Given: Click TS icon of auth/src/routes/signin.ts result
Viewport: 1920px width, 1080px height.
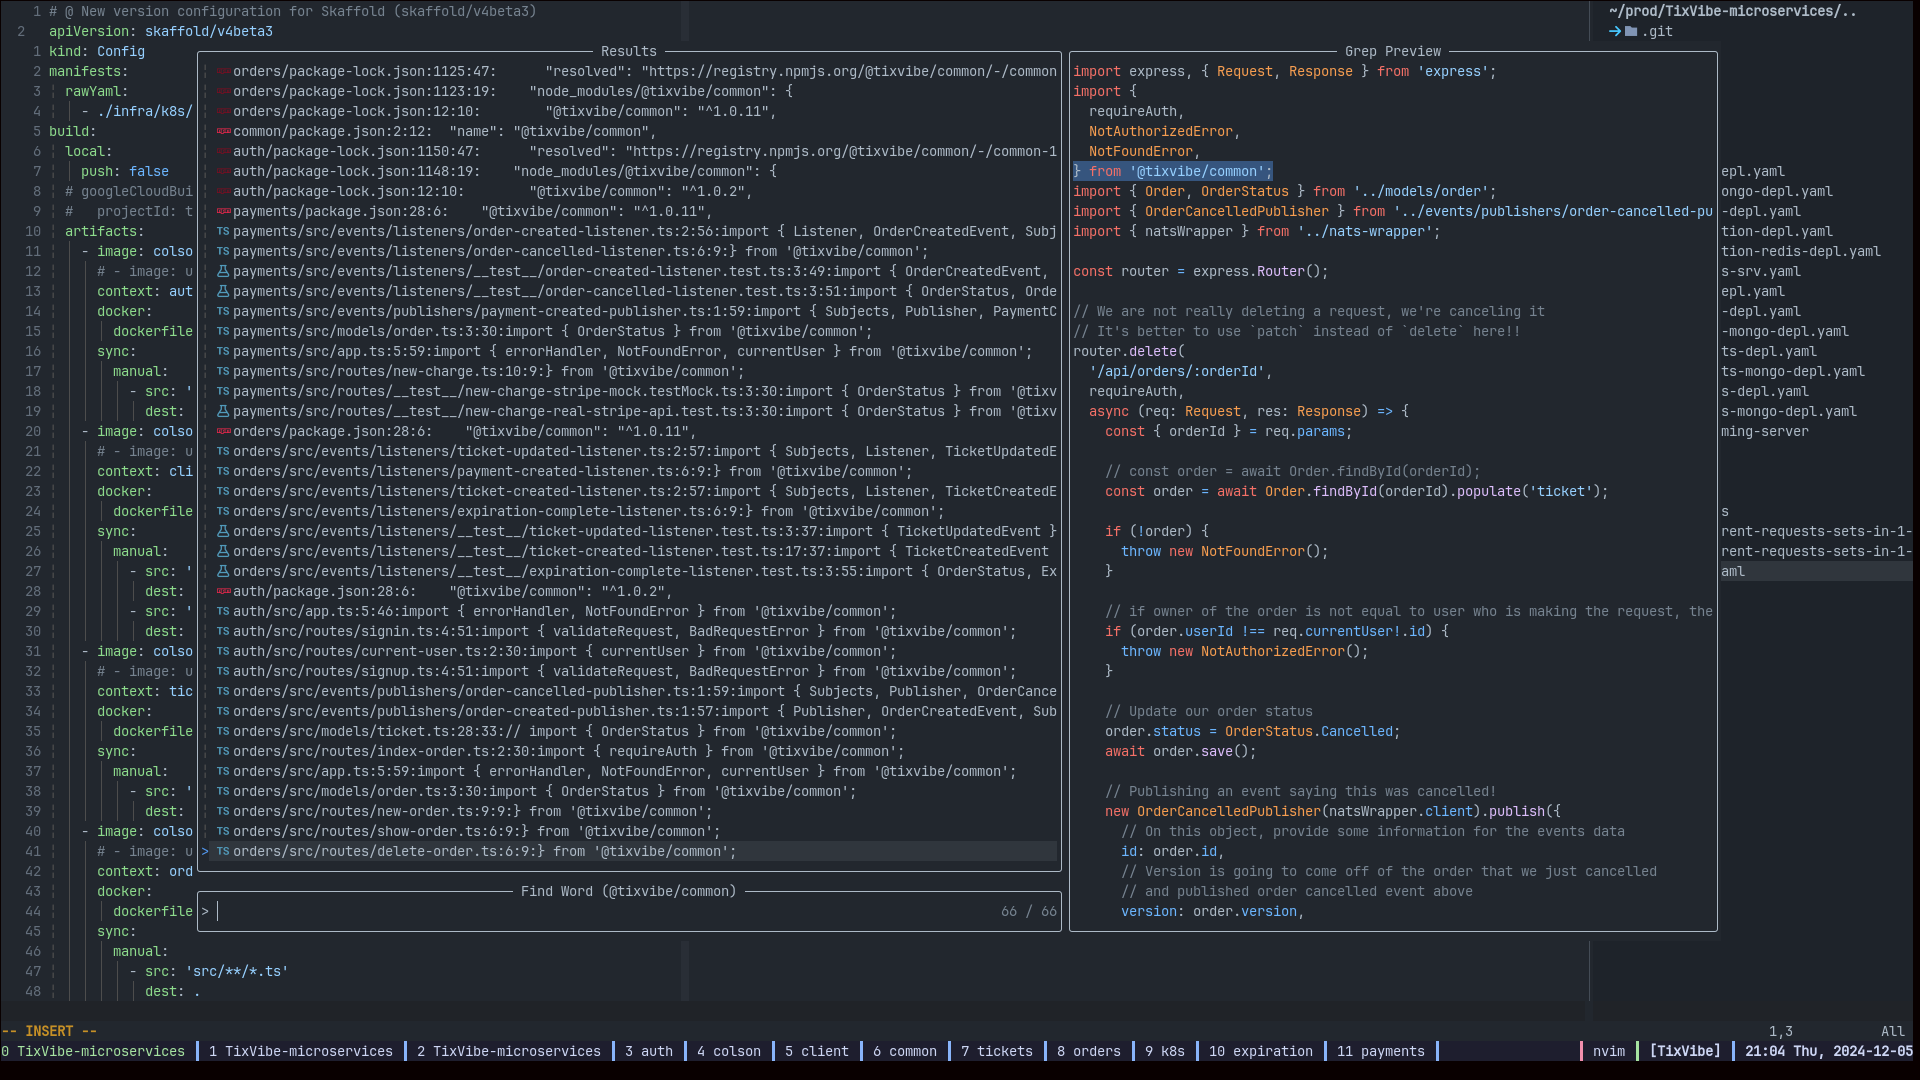Looking at the screenshot, I should point(224,631).
